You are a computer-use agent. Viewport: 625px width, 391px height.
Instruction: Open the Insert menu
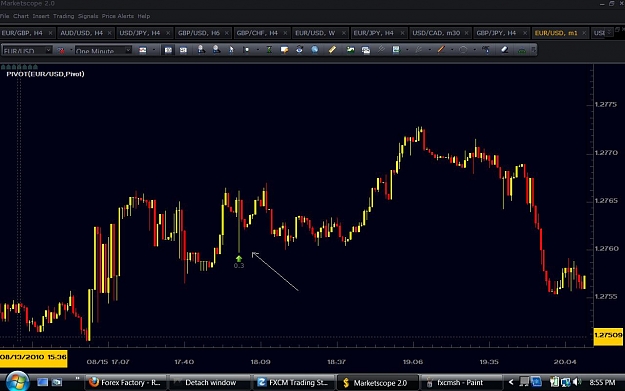(x=41, y=16)
